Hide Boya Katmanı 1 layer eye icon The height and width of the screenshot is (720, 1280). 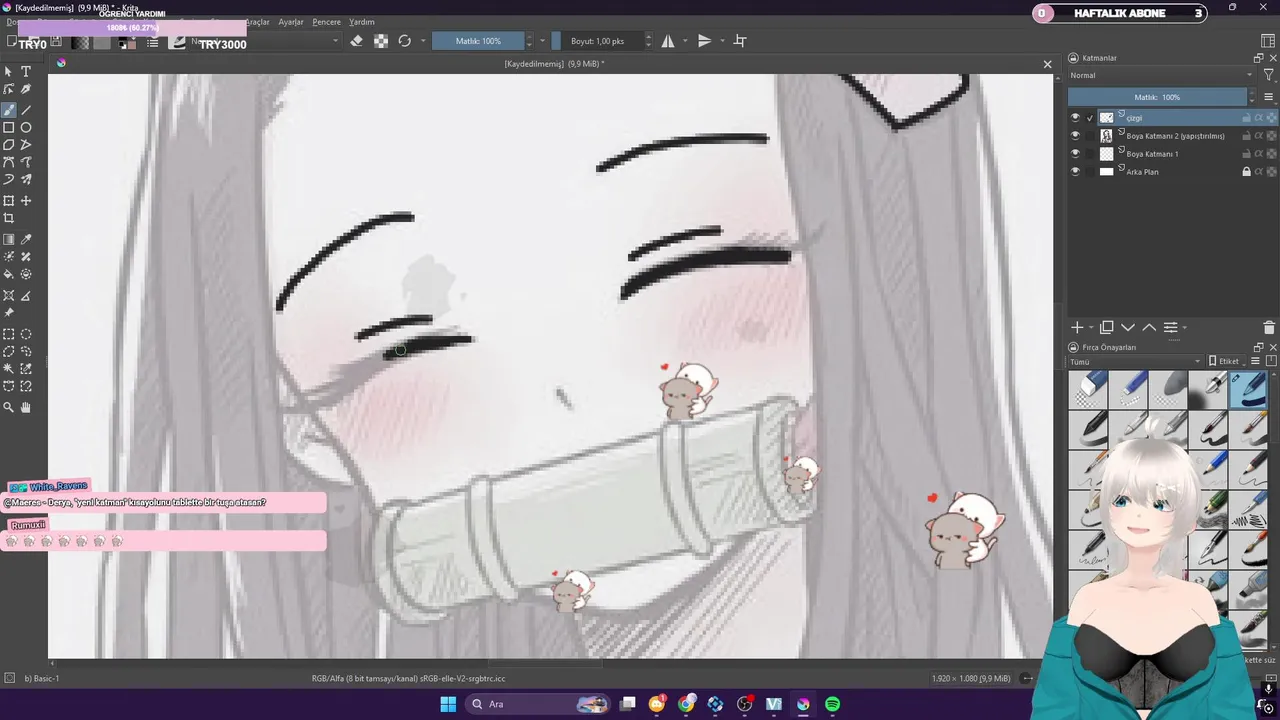1075,154
